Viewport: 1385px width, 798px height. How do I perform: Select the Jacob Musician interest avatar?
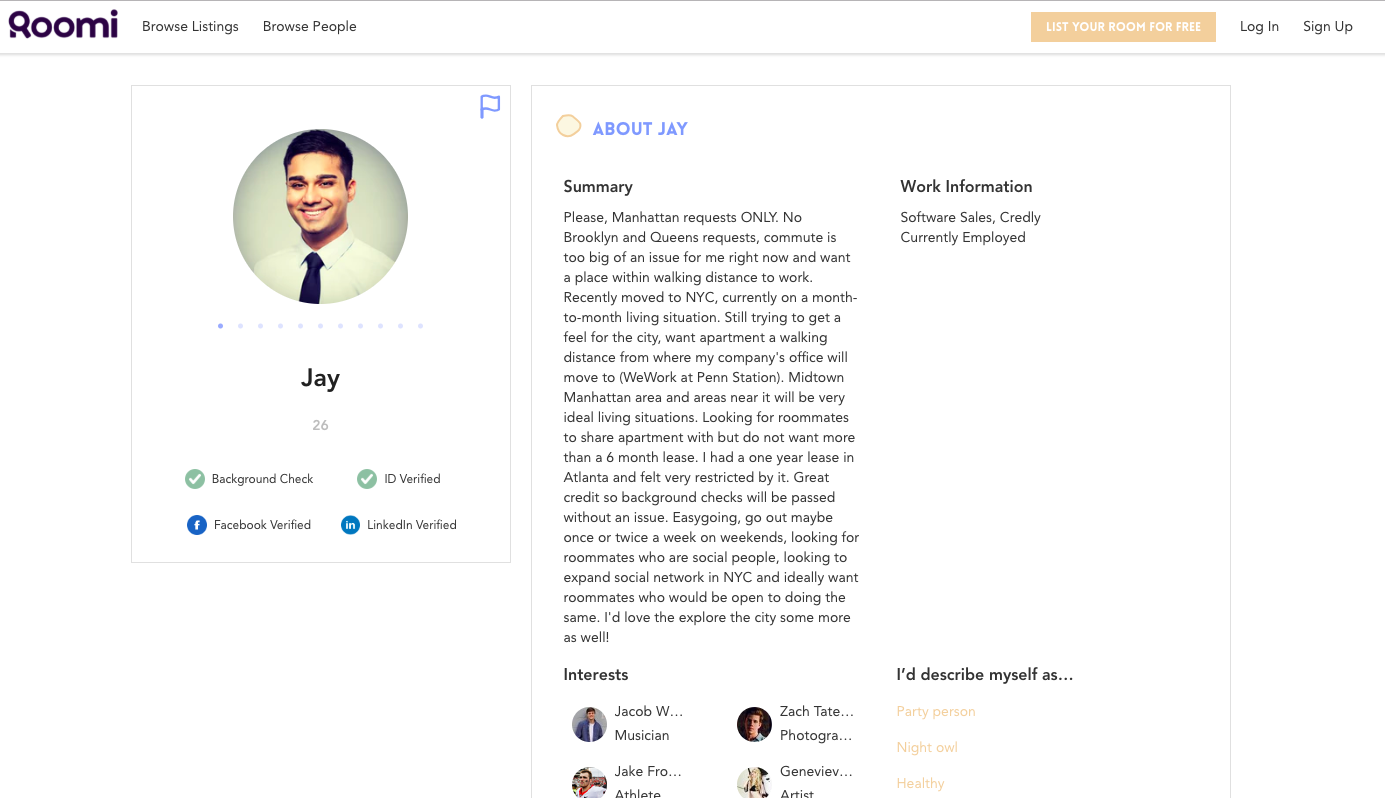click(589, 724)
